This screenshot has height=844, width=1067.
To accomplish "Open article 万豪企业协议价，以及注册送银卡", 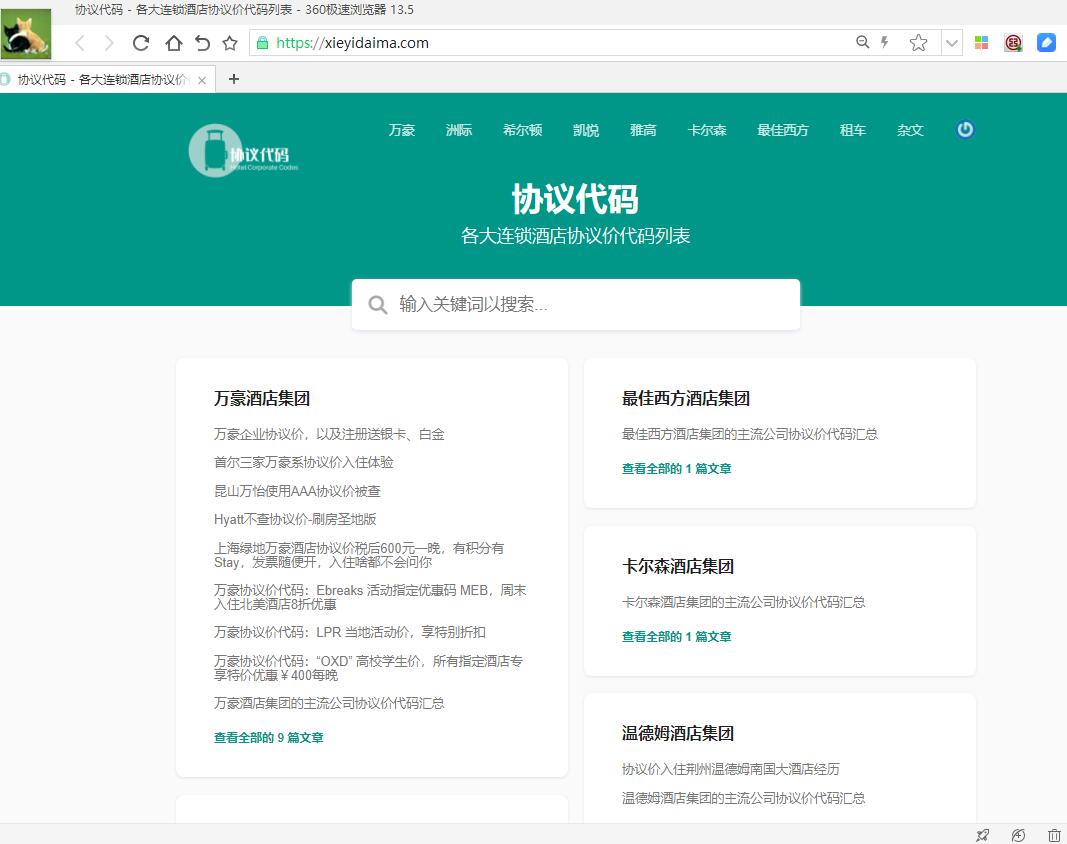I will pos(329,434).
